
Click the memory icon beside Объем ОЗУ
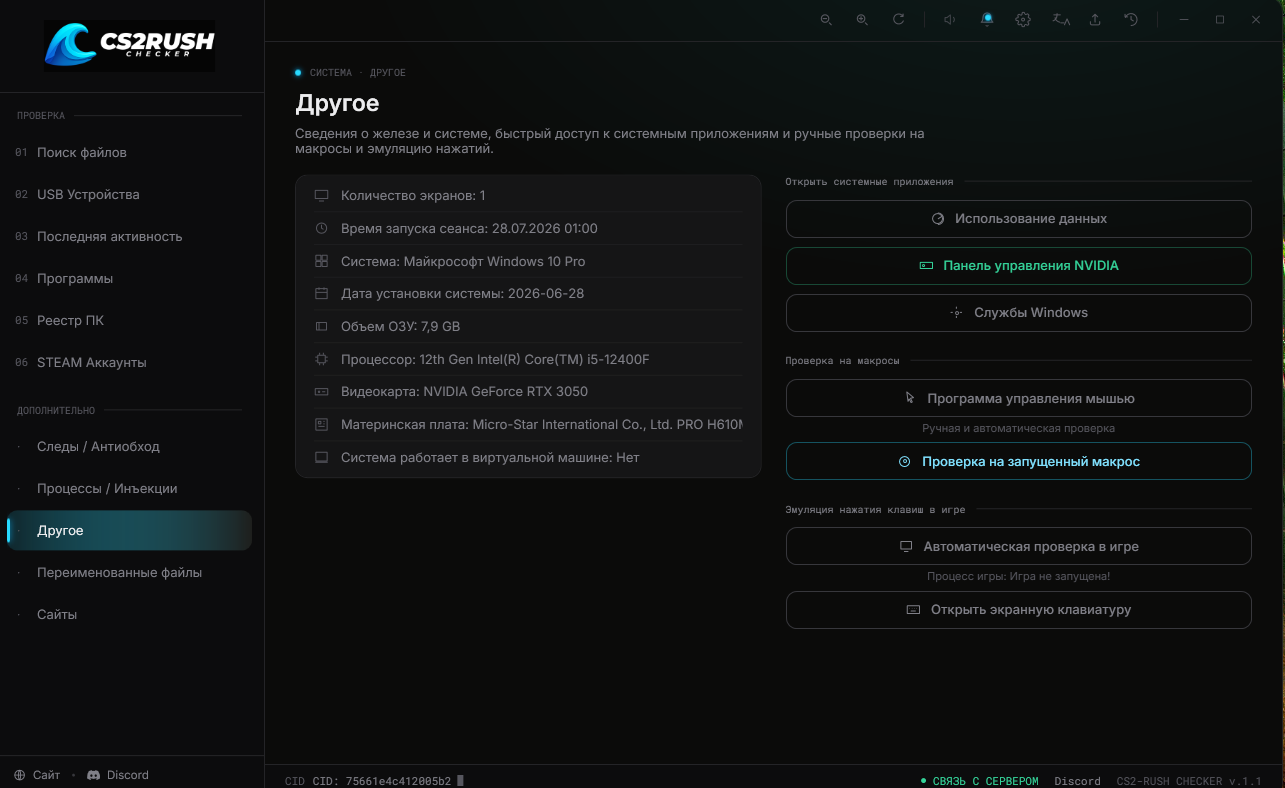pos(321,327)
